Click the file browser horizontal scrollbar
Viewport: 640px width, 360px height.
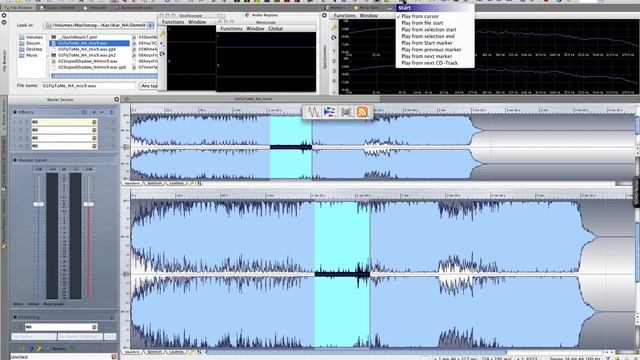pos(104,76)
